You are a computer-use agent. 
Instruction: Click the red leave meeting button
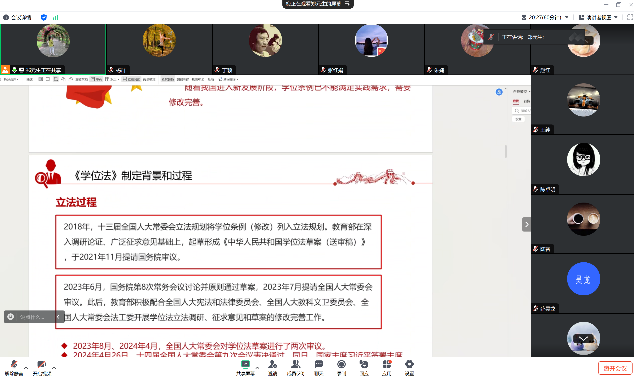click(615, 368)
